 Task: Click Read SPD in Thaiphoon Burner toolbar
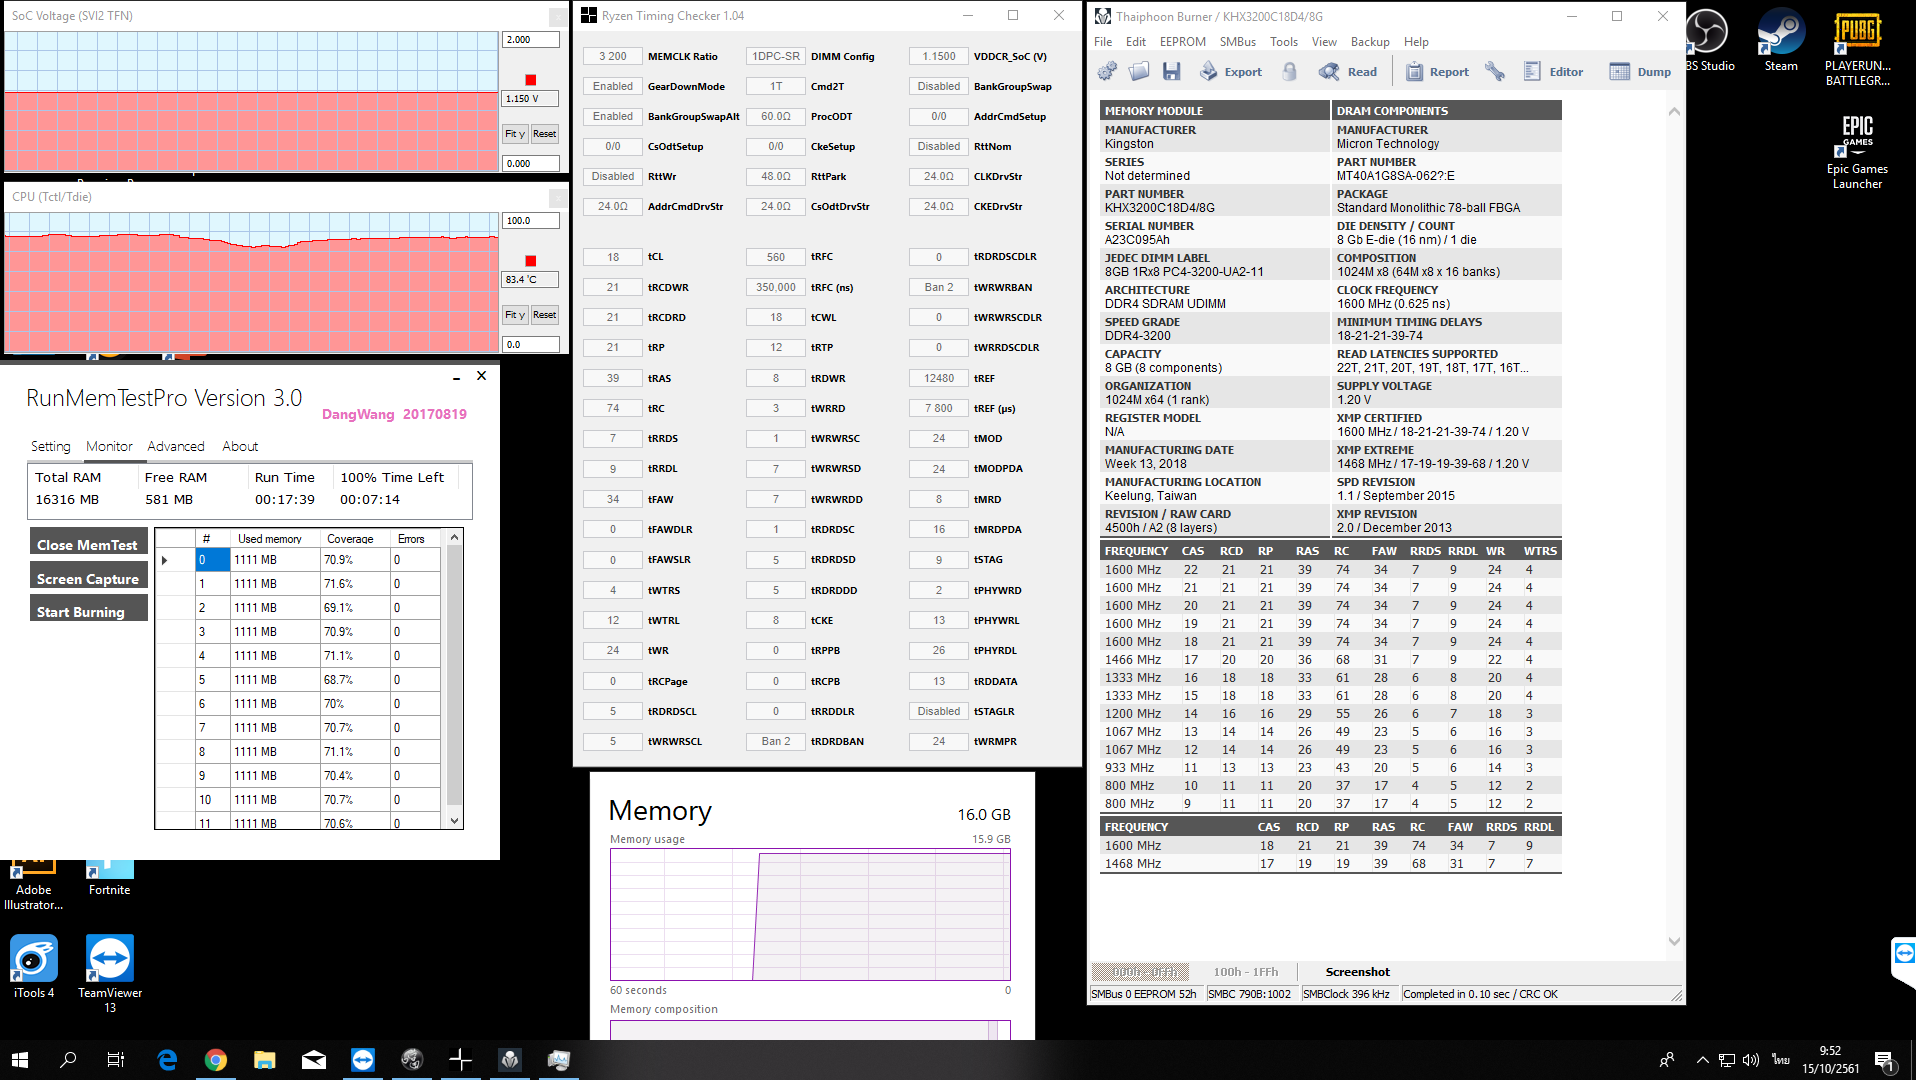[x=1348, y=71]
